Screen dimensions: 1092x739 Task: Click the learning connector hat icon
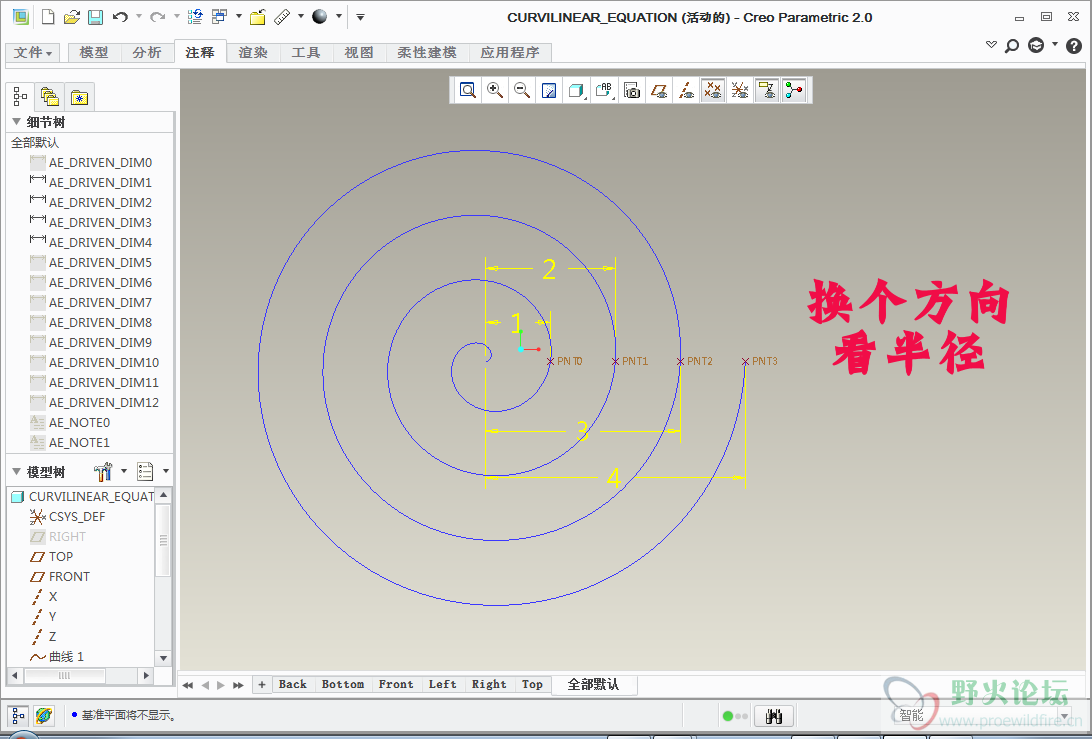click(1036, 46)
